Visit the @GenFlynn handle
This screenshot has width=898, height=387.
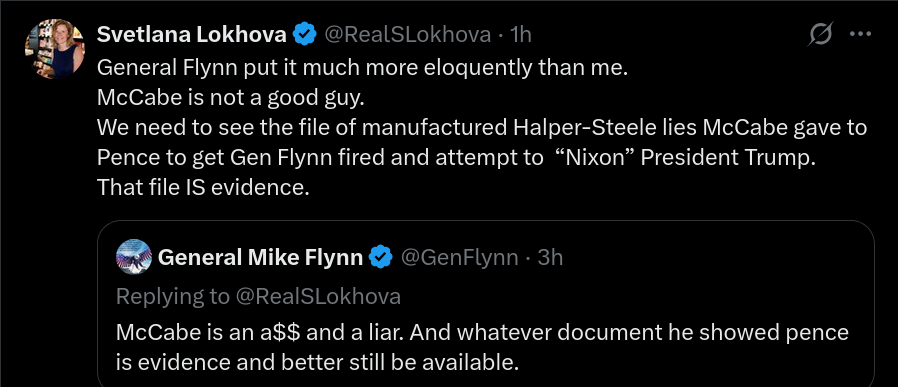(x=459, y=258)
